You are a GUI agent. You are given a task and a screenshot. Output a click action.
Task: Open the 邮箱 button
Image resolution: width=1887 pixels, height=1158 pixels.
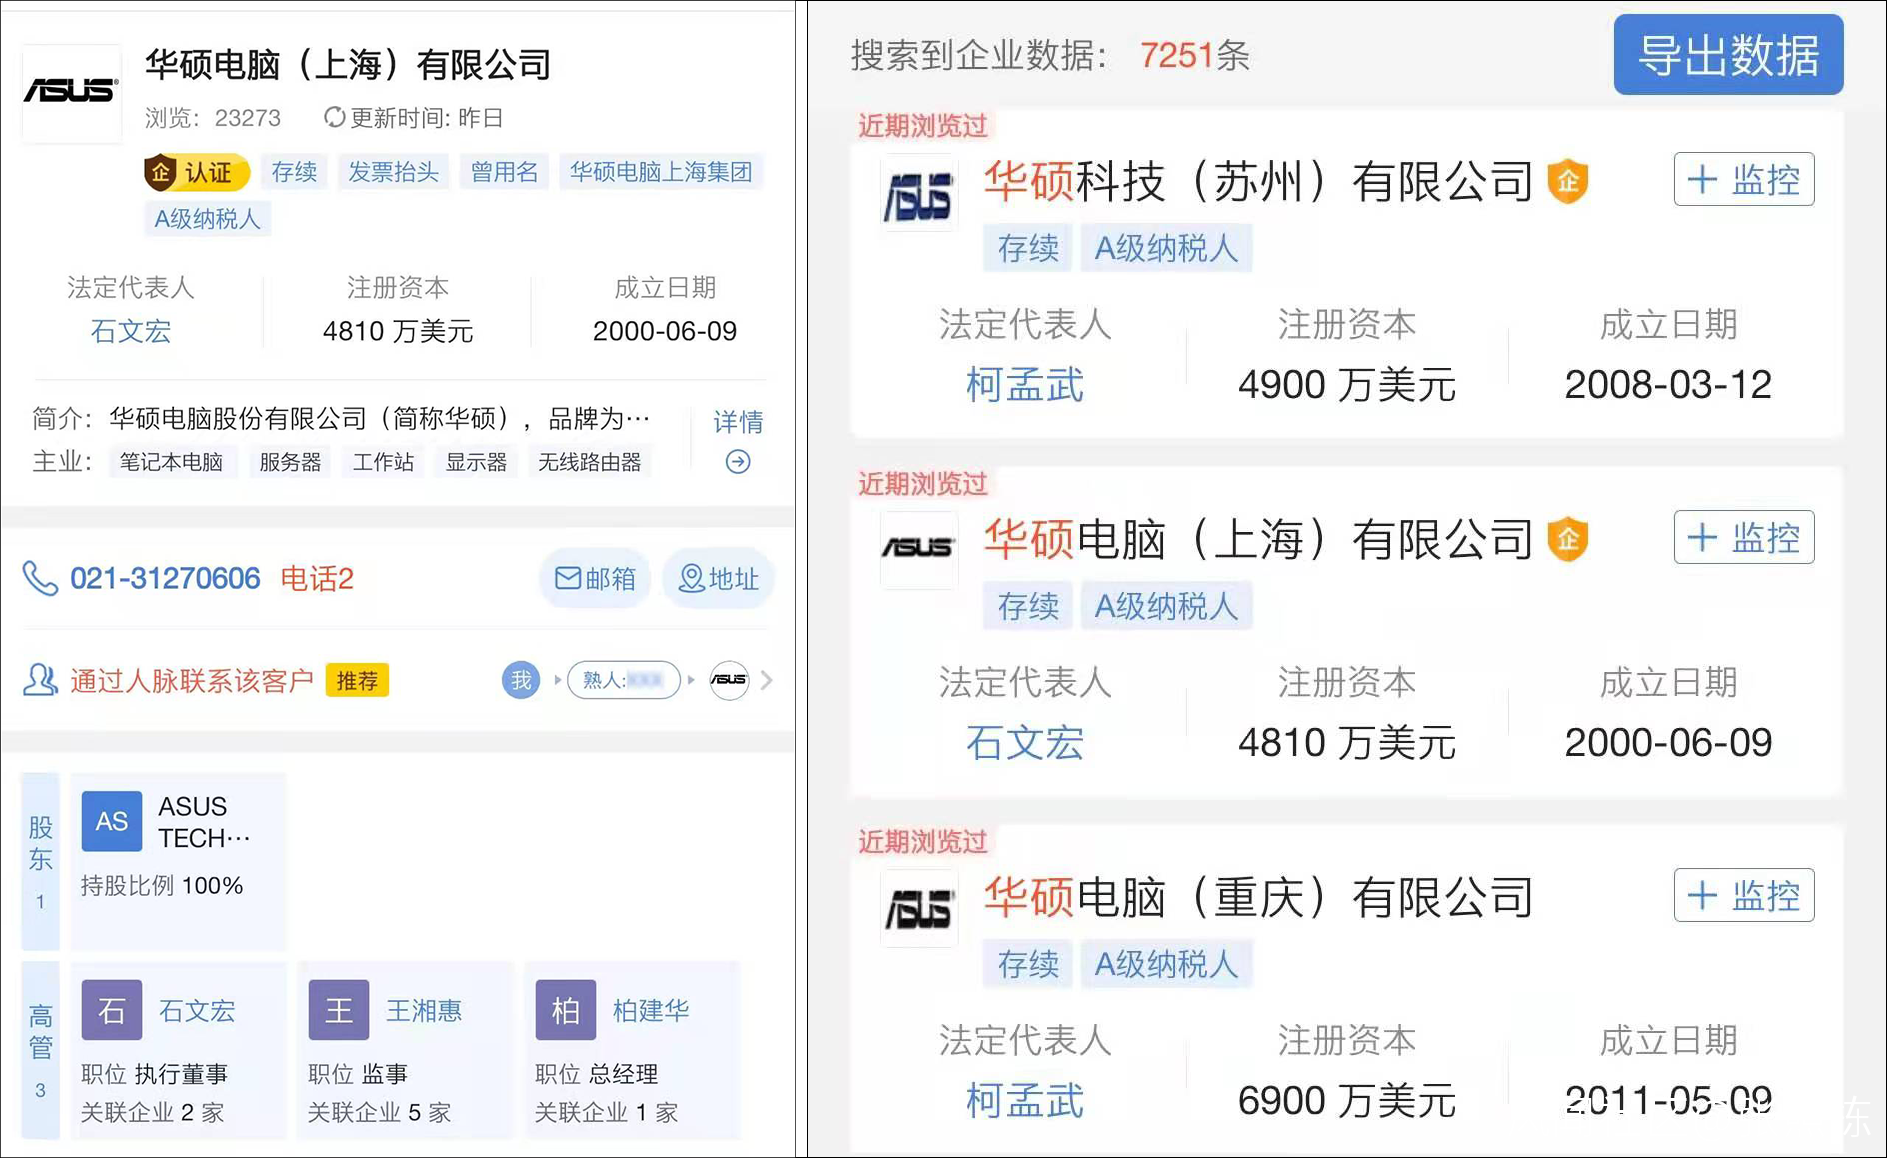click(595, 578)
